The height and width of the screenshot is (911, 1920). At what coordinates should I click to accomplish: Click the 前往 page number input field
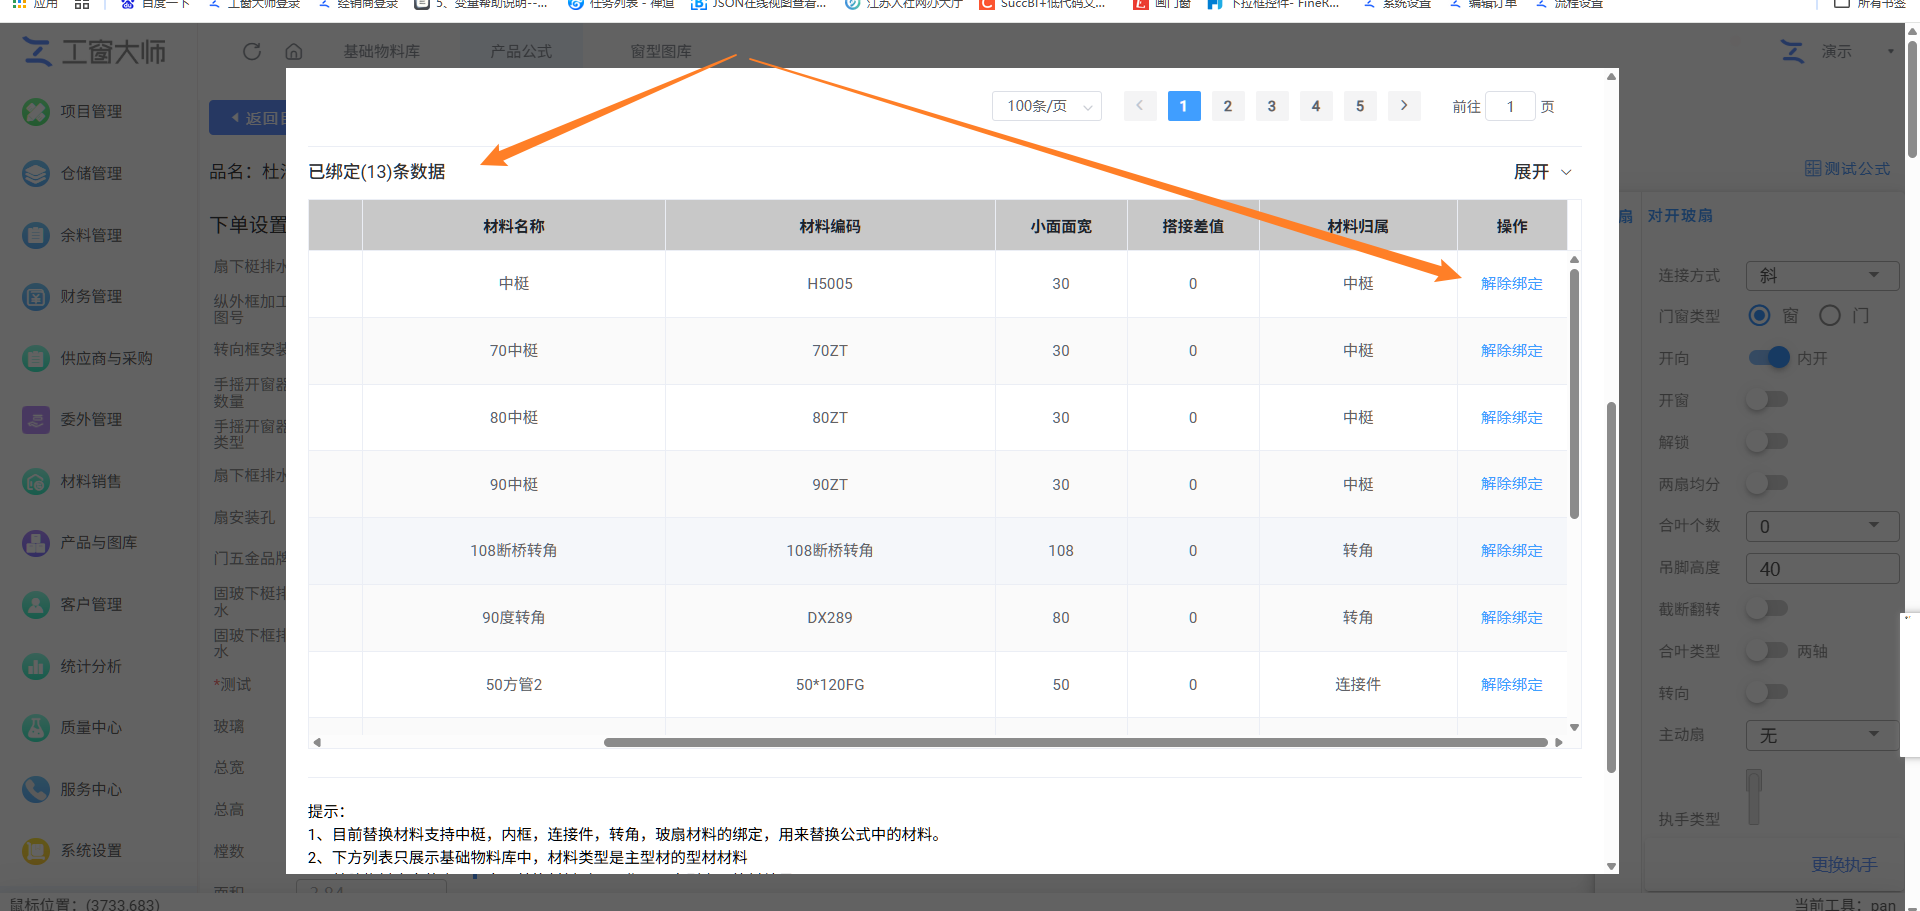pos(1510,106)
